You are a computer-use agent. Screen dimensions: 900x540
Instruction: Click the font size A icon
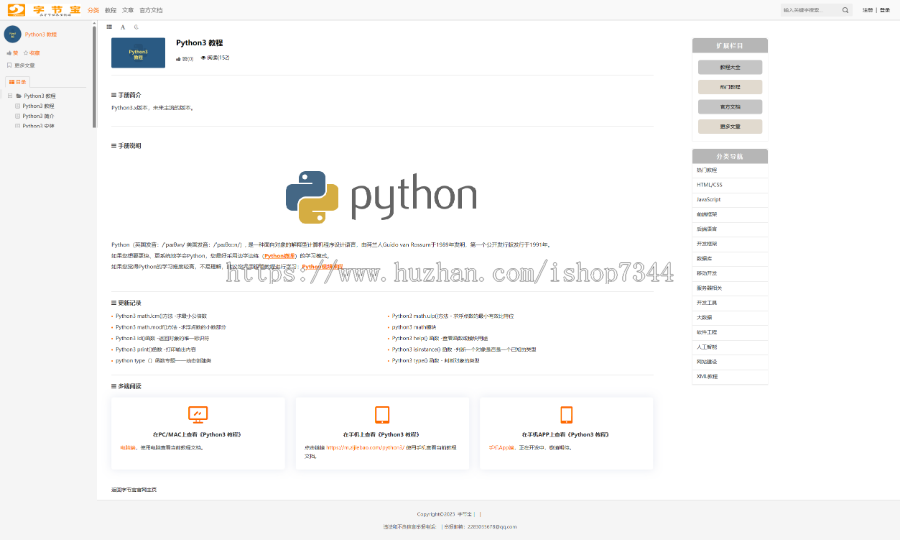pos(122,27)
